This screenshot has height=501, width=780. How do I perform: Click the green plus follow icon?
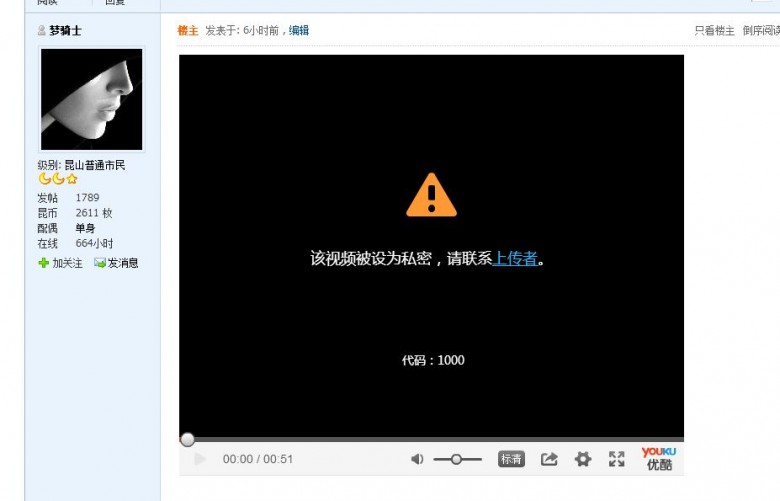tap(44, 263)
